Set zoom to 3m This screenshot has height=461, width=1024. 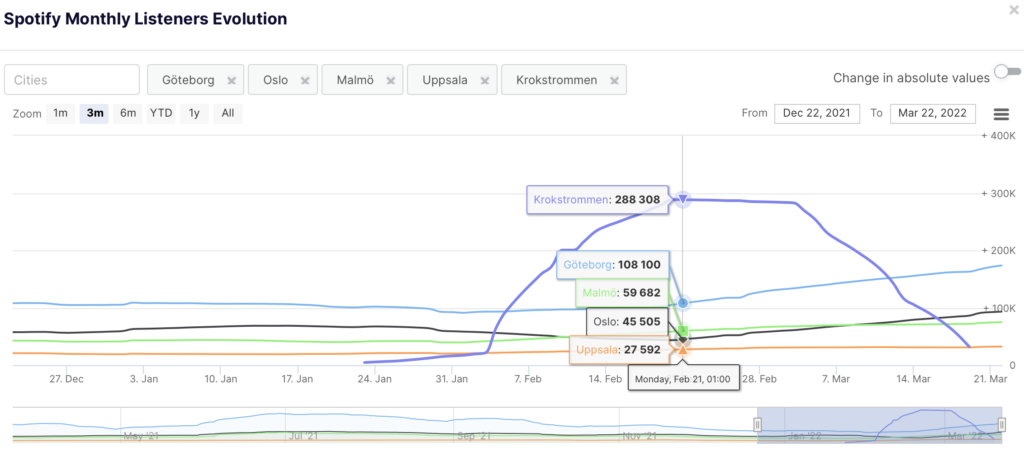tap(95, 113)
